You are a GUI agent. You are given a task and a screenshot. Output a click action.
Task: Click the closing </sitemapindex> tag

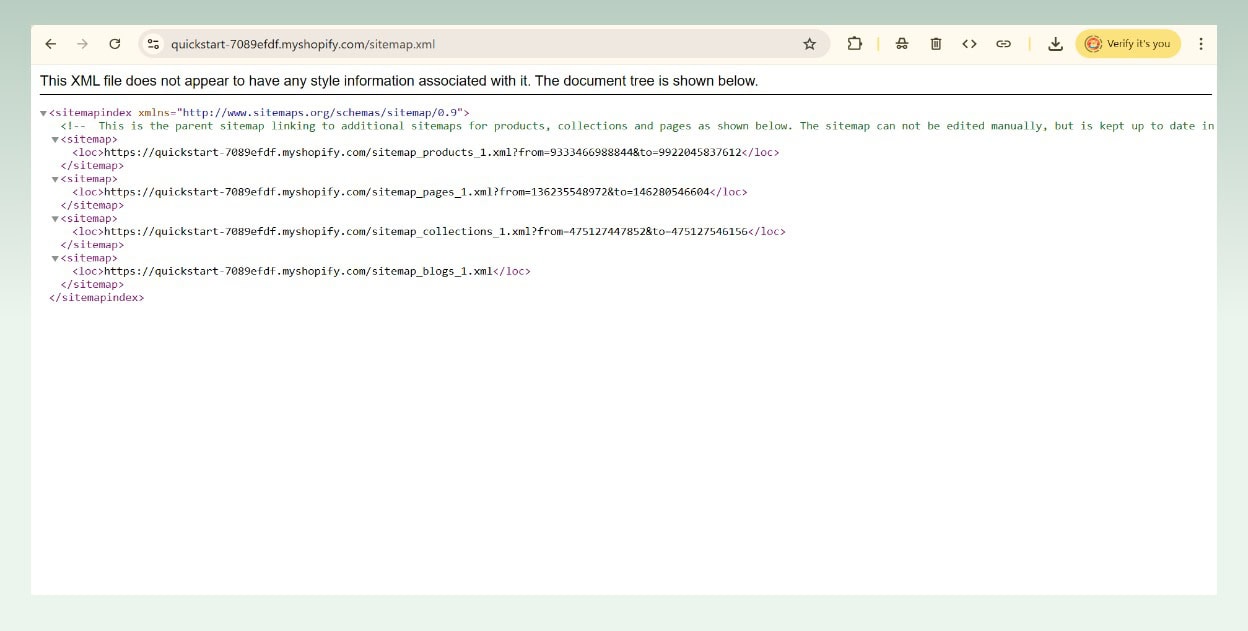[x=96, y=297]
